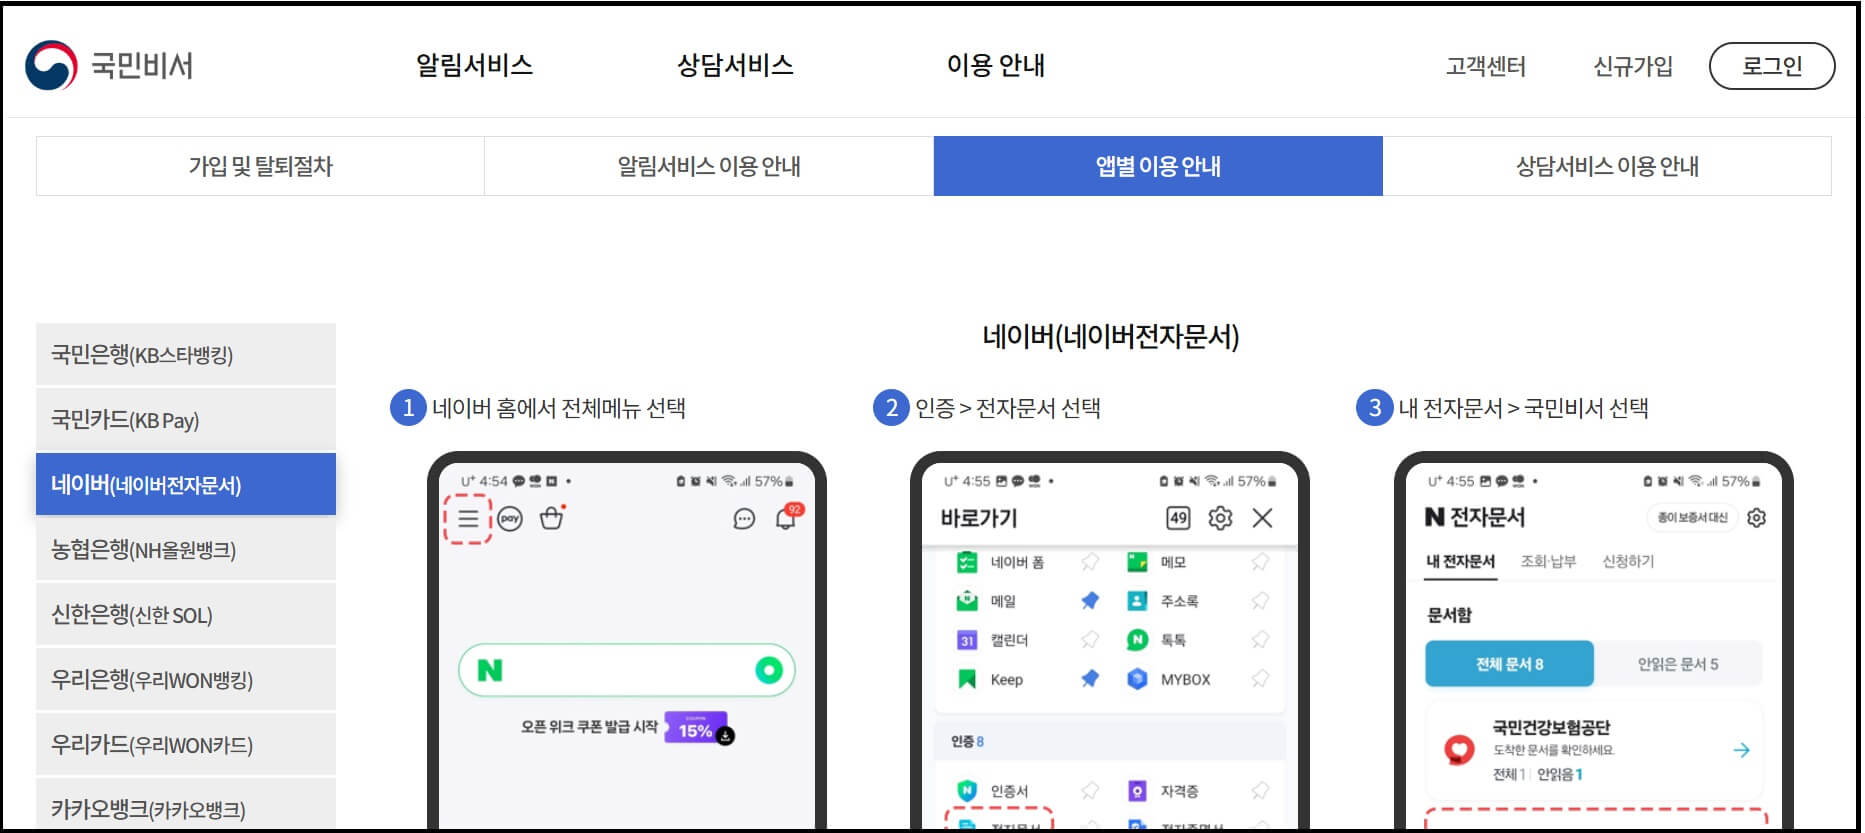The image size is (1865, 833).
Task: Toggle the pin next to MYBOX
Action: pyautogui.click(x=1260, y=679)
